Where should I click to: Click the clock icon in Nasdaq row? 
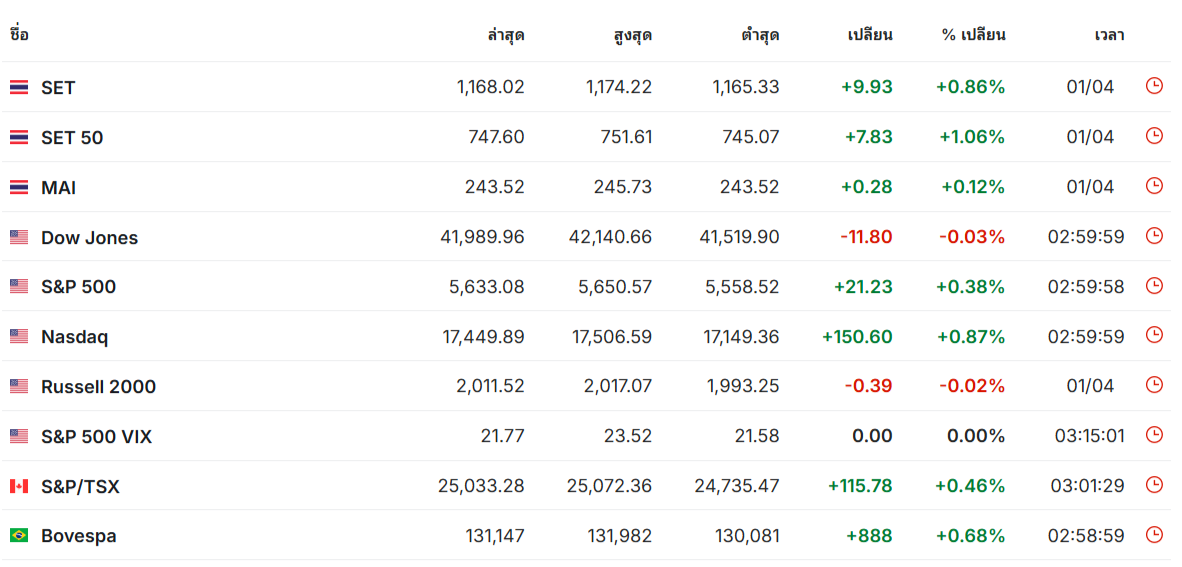[x=1154, y=335]
